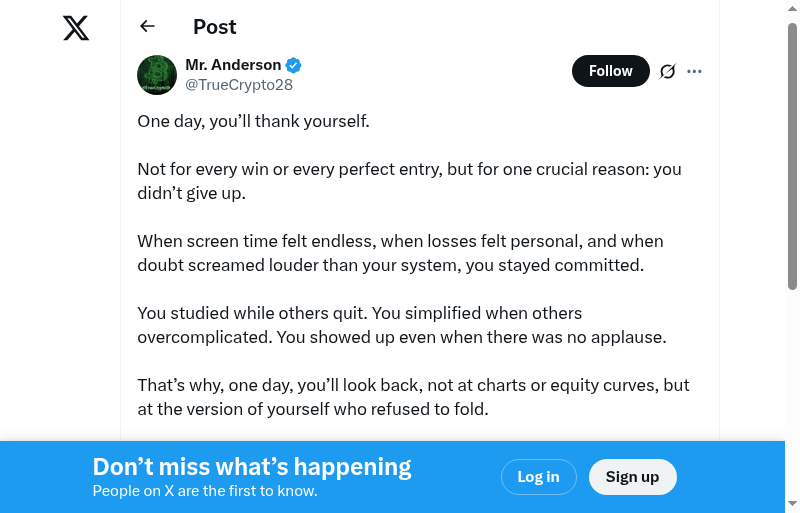Open the Mr. Anderson display name link
The width and height of the screenshot is (800, 513).
tap(233, 65)
